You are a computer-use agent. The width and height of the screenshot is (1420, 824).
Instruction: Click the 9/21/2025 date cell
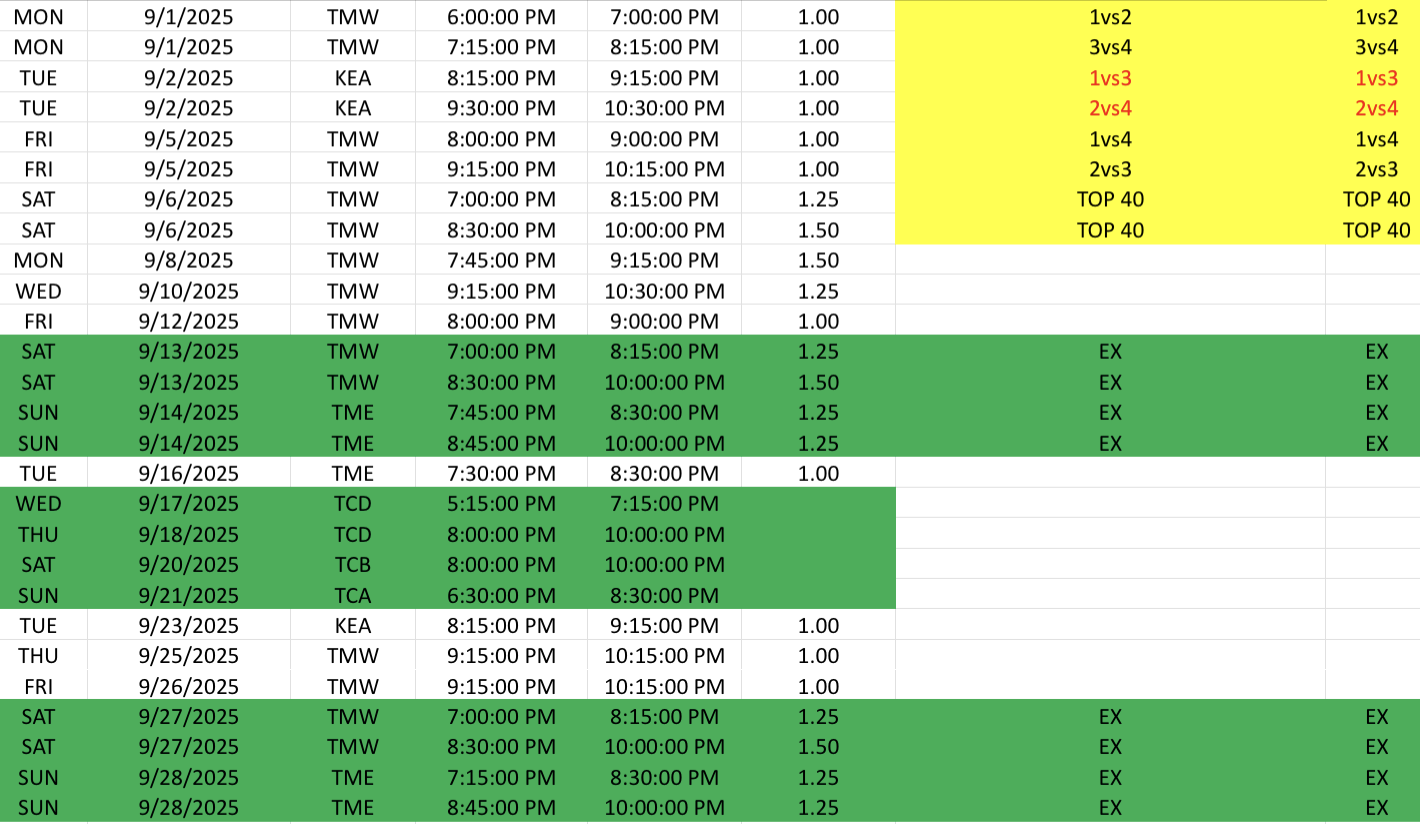pos(189,595)
